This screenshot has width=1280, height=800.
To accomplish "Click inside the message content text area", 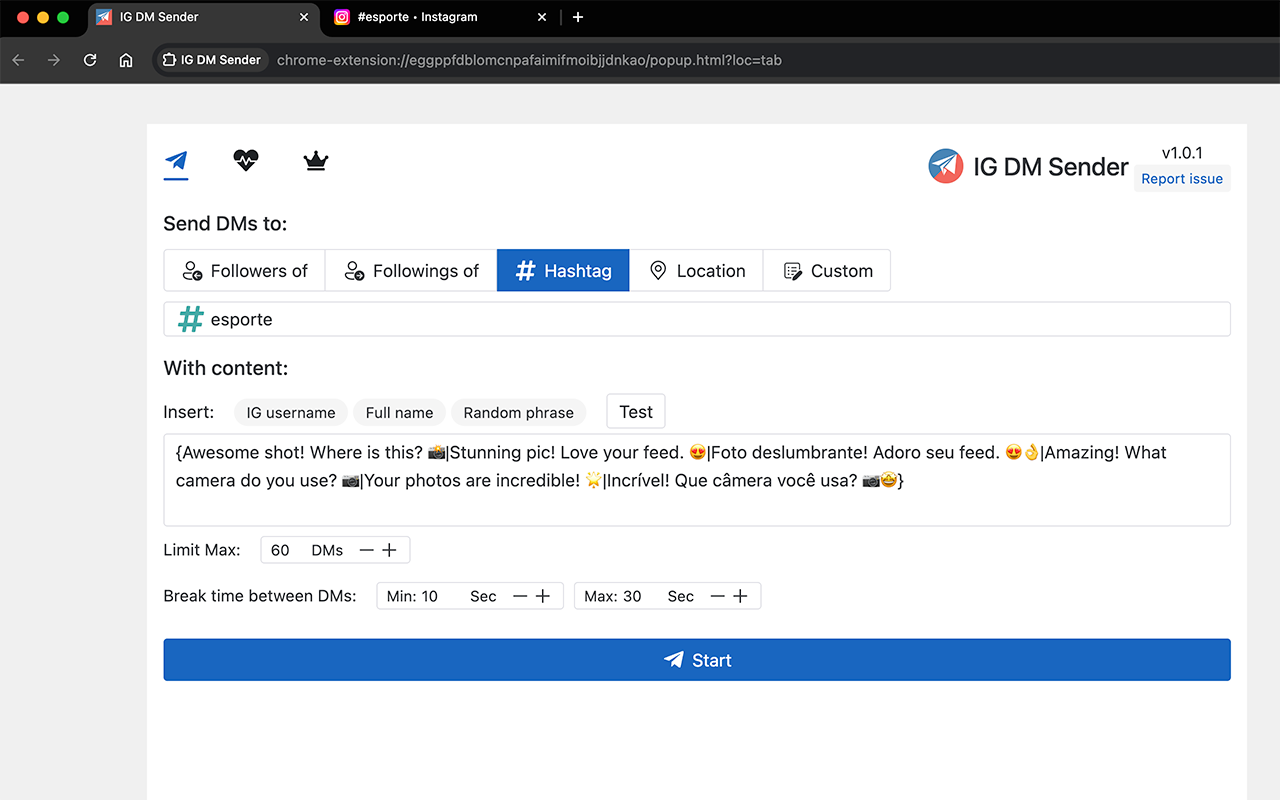I will [x=697, y=480].
